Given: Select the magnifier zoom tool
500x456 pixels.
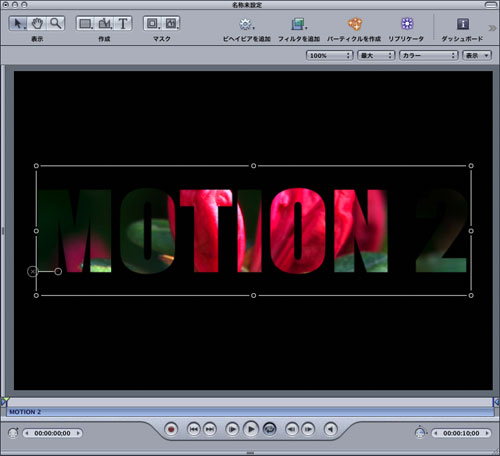Looking at the screenshot, I should (x=55, y=23).
